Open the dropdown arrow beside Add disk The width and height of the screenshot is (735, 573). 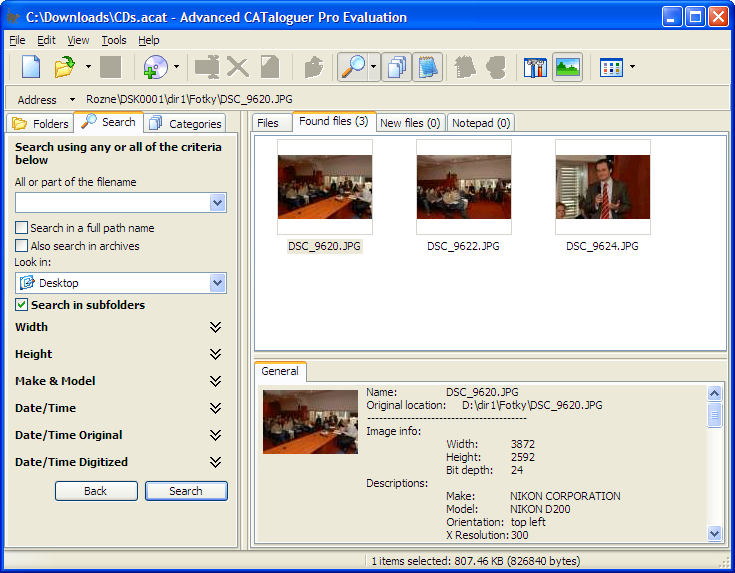176,67
